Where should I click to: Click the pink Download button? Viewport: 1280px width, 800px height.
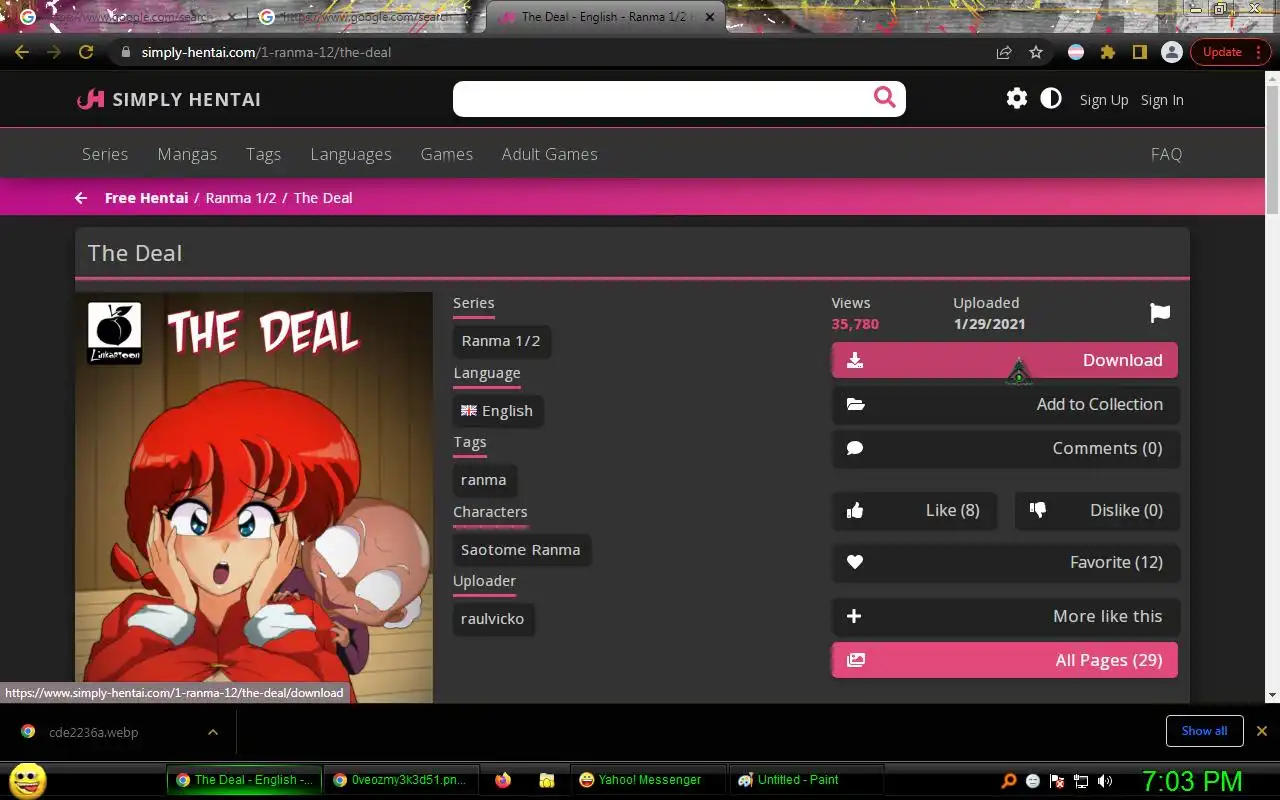click(1004, 360)
